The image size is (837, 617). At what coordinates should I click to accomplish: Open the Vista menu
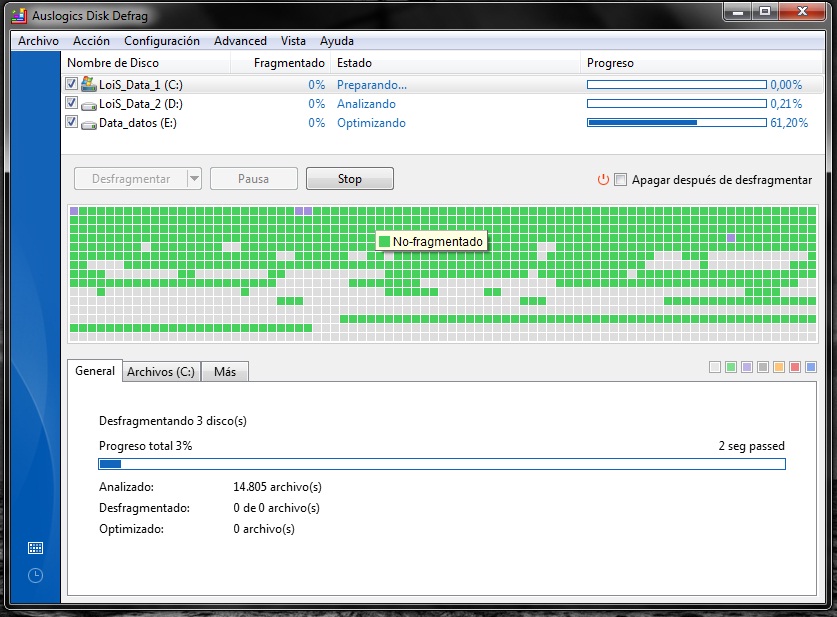[293, 41]
